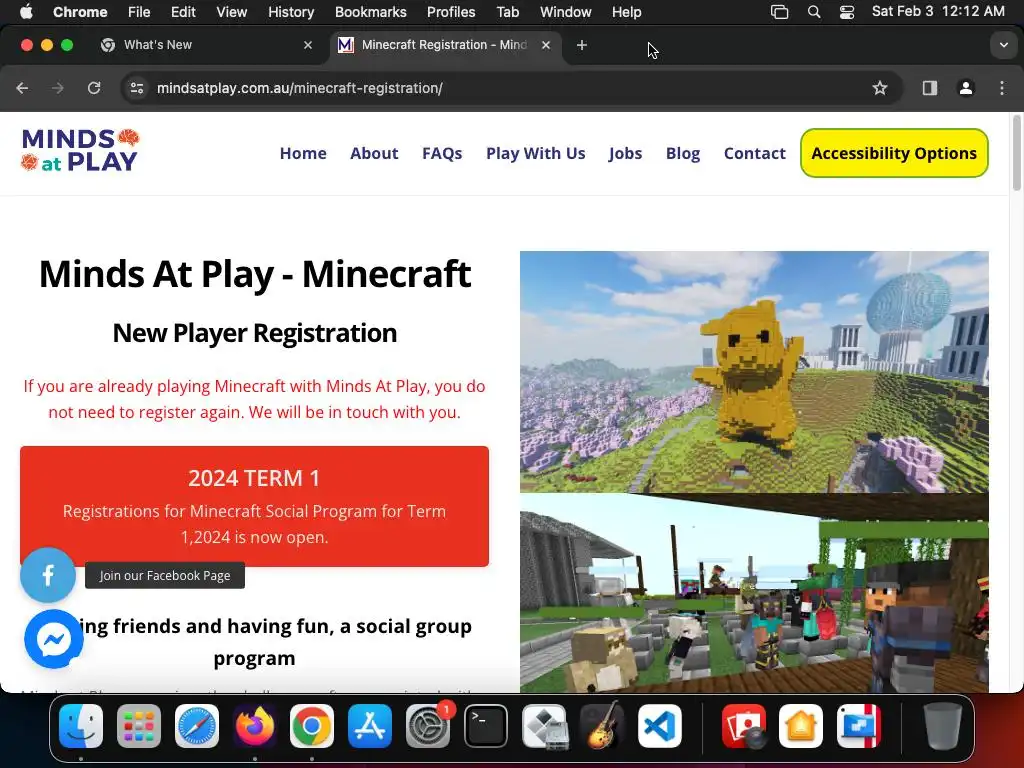Open System Settings from the dock

point(428,726)
